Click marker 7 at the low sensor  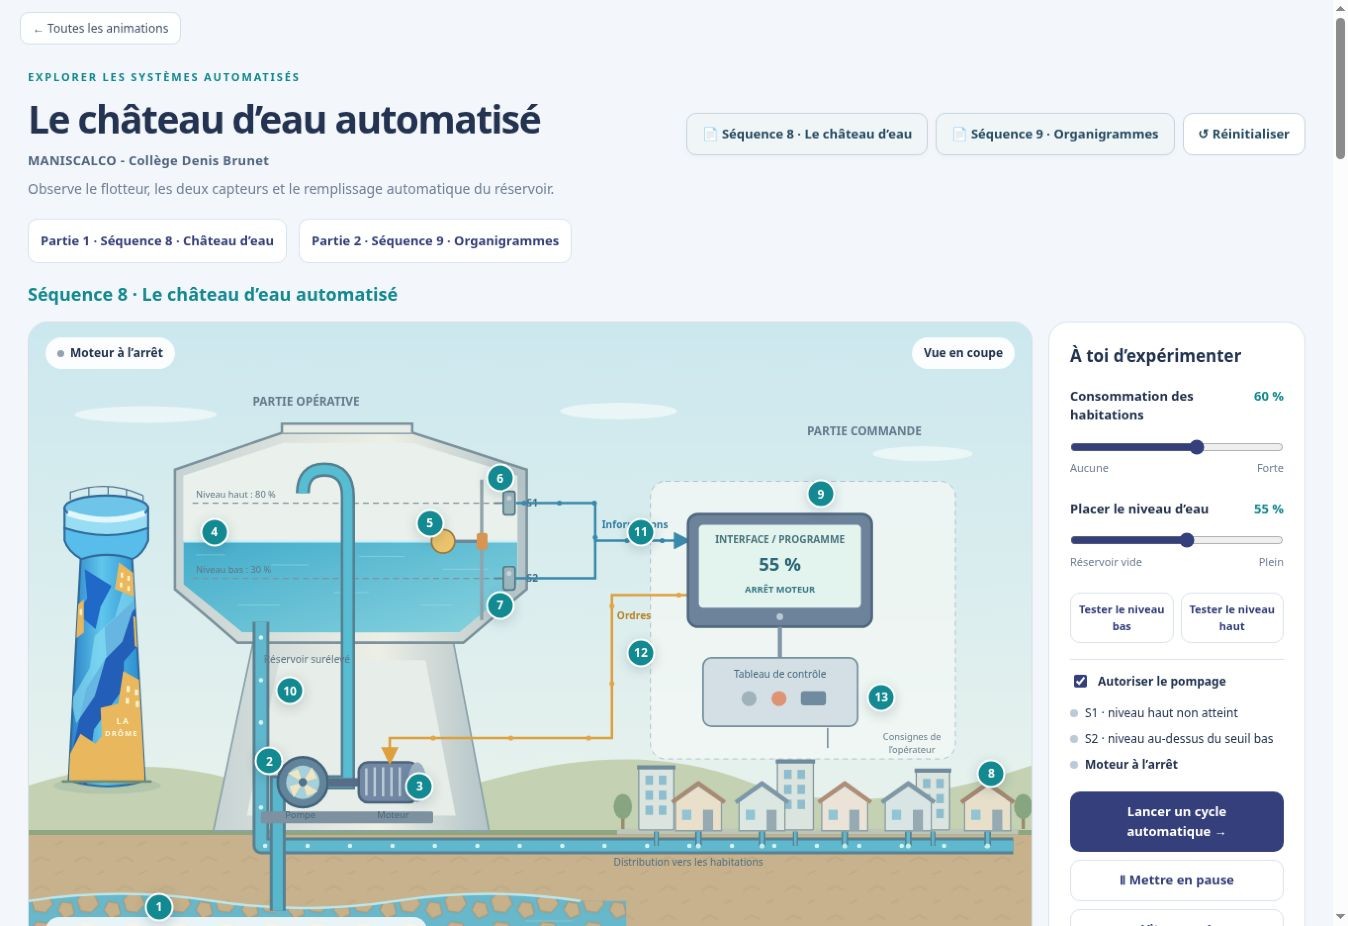(x=500, y=605)
